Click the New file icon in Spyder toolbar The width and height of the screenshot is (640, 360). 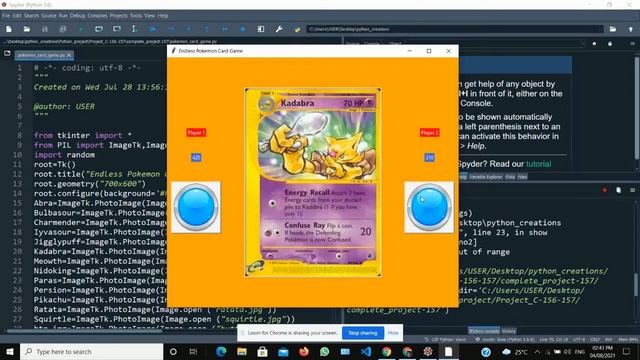point(9,29)
